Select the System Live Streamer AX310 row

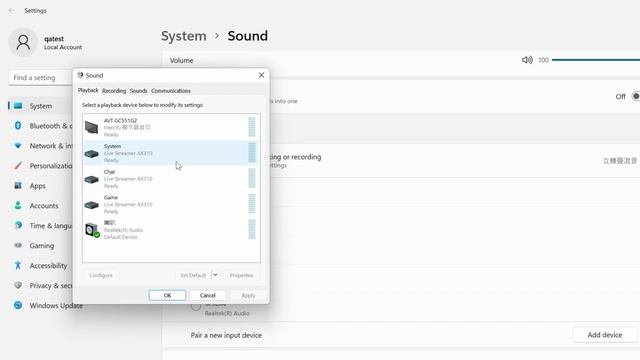point(171,153)
